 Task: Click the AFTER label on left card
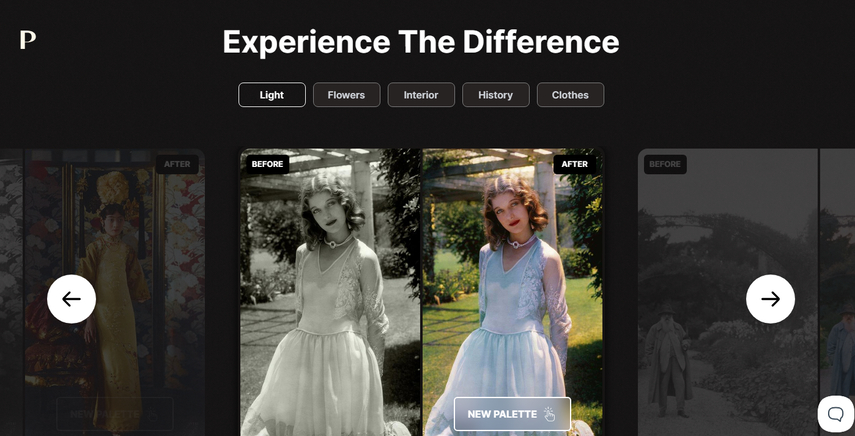pyautogui.click(x=177, y=164)
